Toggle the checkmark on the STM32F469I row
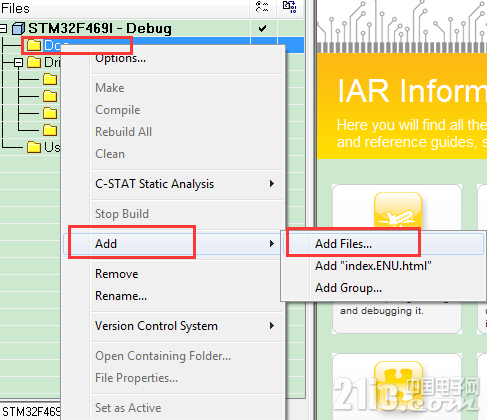This screenshot has height=420, width=487. click(x=263, y=28)
